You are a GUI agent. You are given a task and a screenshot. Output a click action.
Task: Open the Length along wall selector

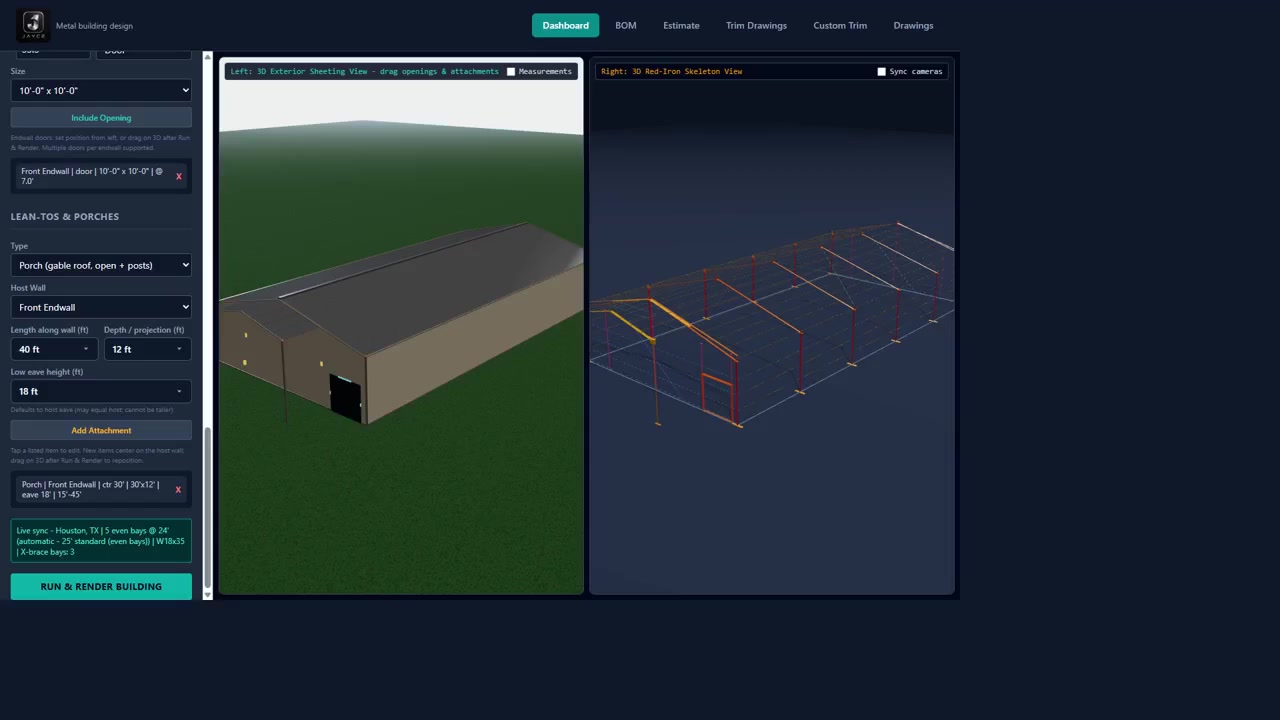click(x=54, y=349)
